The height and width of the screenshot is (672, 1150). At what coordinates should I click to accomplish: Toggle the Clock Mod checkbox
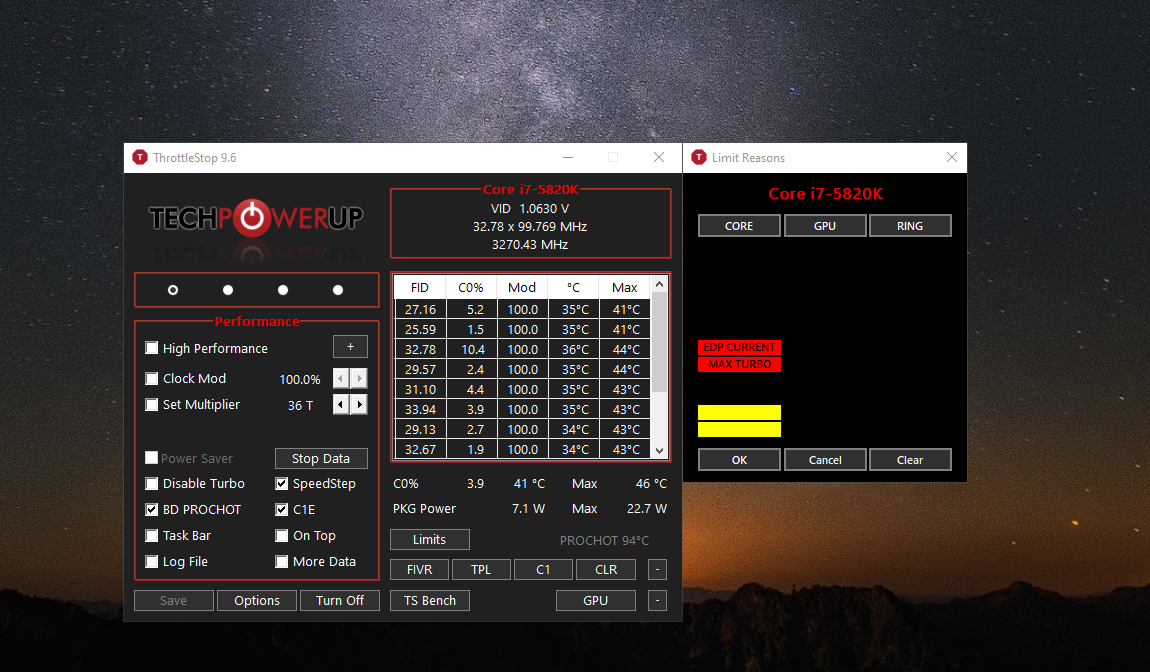152,379
